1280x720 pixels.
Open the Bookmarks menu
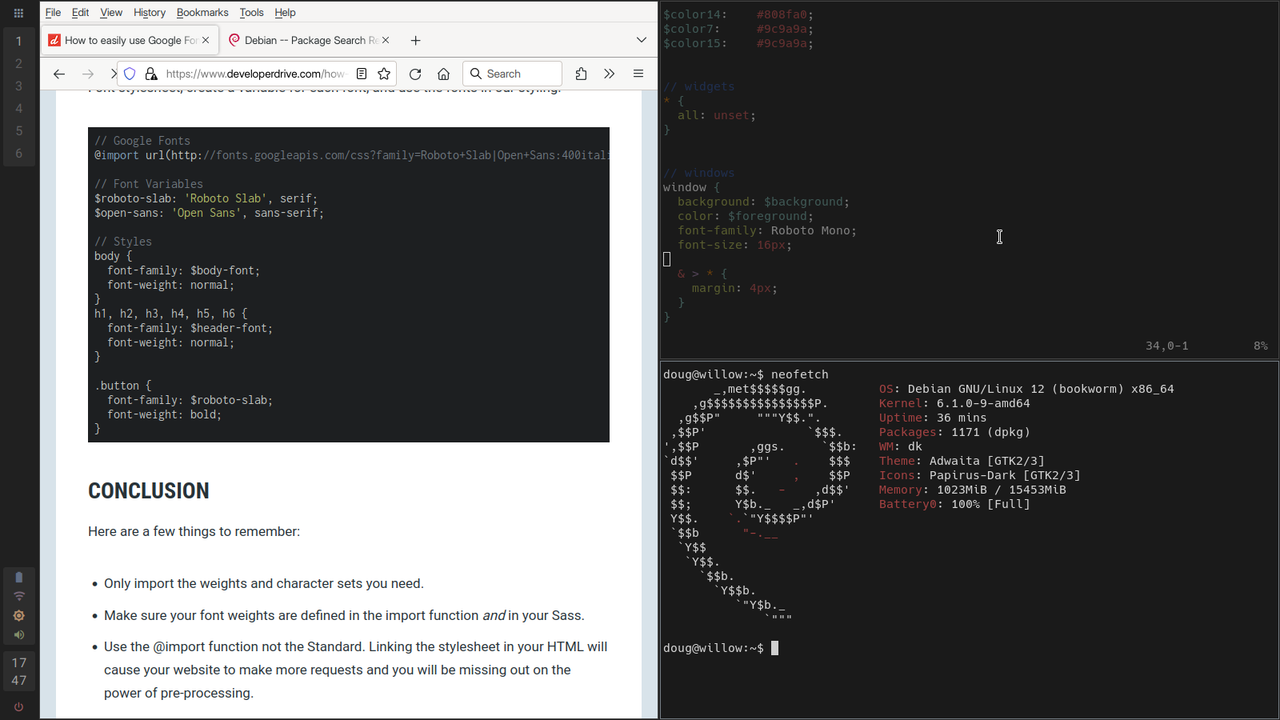pos(203,13)
